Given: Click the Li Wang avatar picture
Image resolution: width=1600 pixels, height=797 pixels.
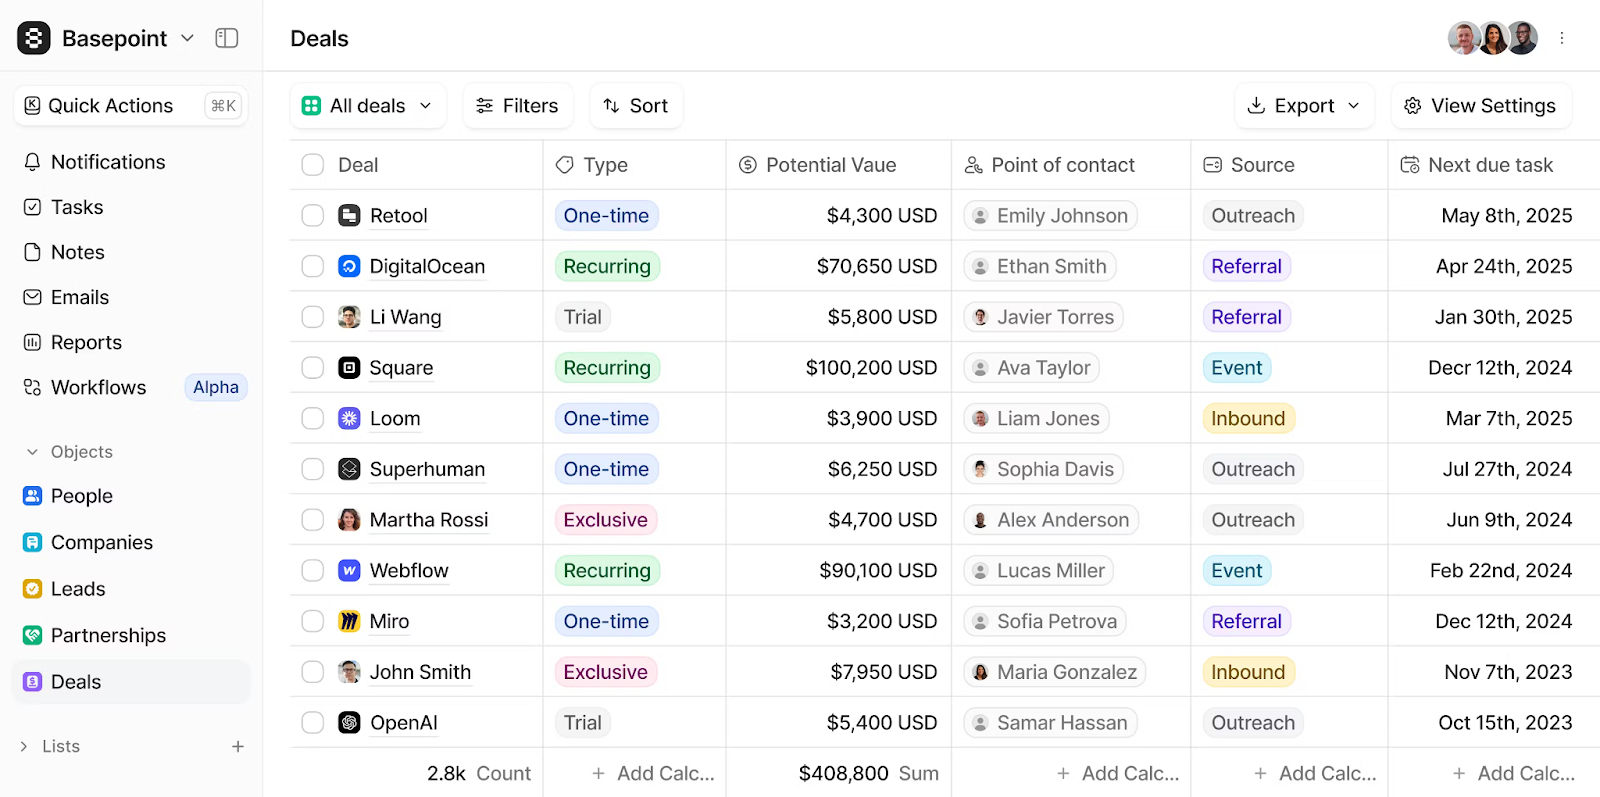Looking at the screenshot, I should pos(349,317).
